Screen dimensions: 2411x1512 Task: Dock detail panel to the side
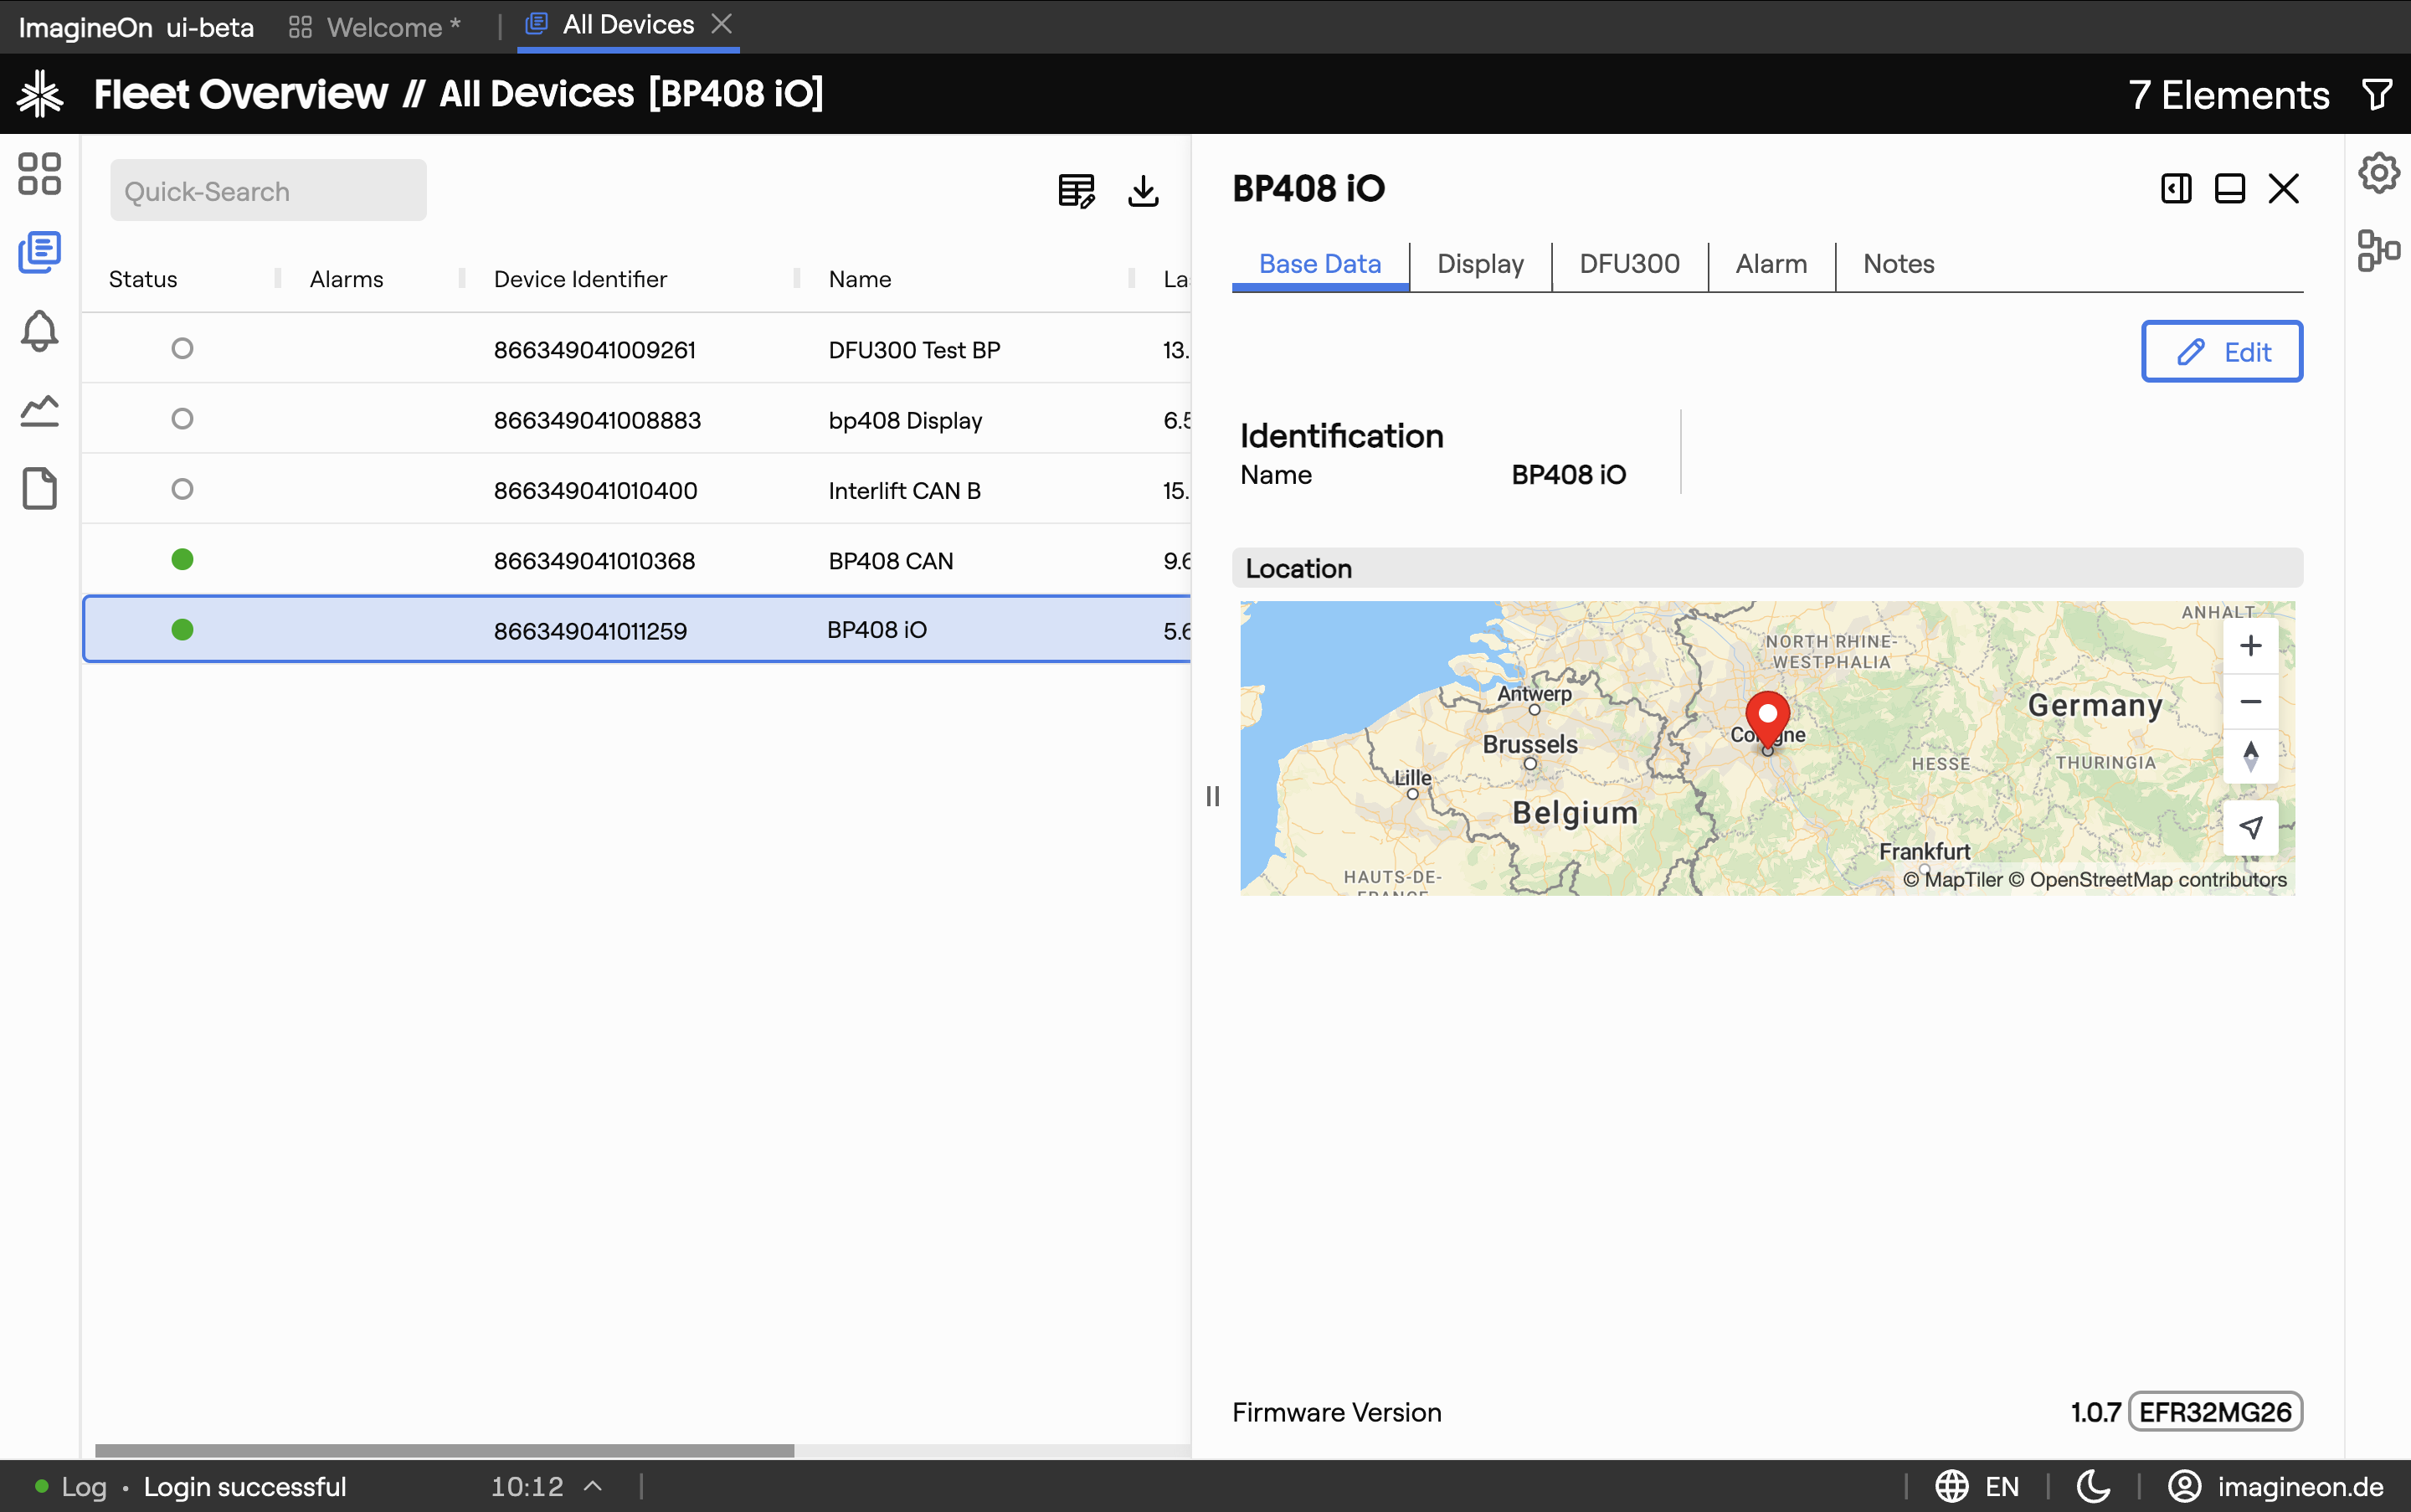pyautogui.click(x=2176, y=188)
